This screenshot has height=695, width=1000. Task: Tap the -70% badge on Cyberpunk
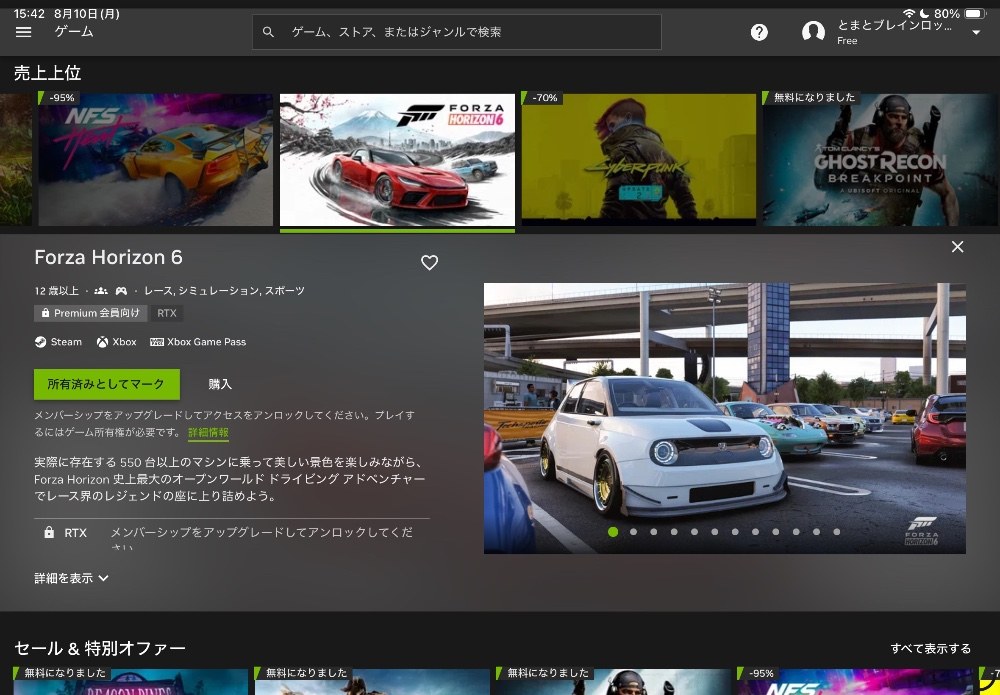(x=542, y=98)
